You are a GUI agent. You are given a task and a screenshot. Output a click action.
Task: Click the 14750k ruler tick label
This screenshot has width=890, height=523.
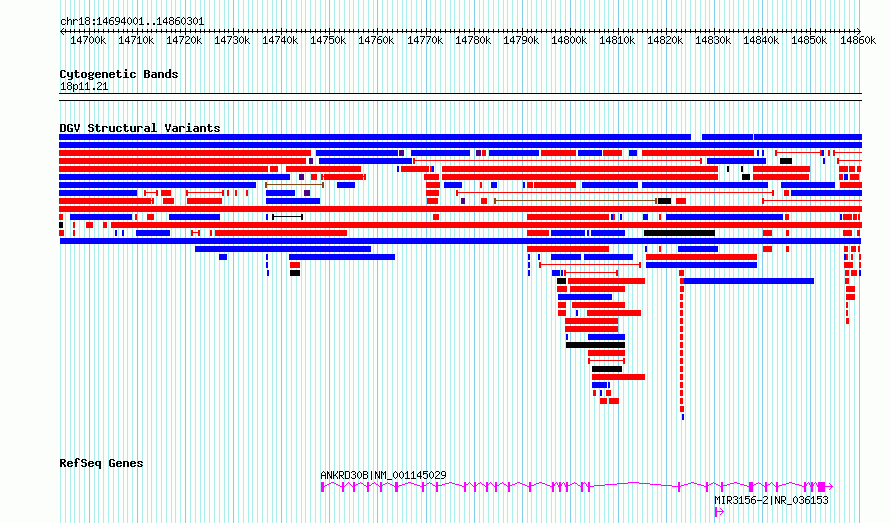point(328,40)
